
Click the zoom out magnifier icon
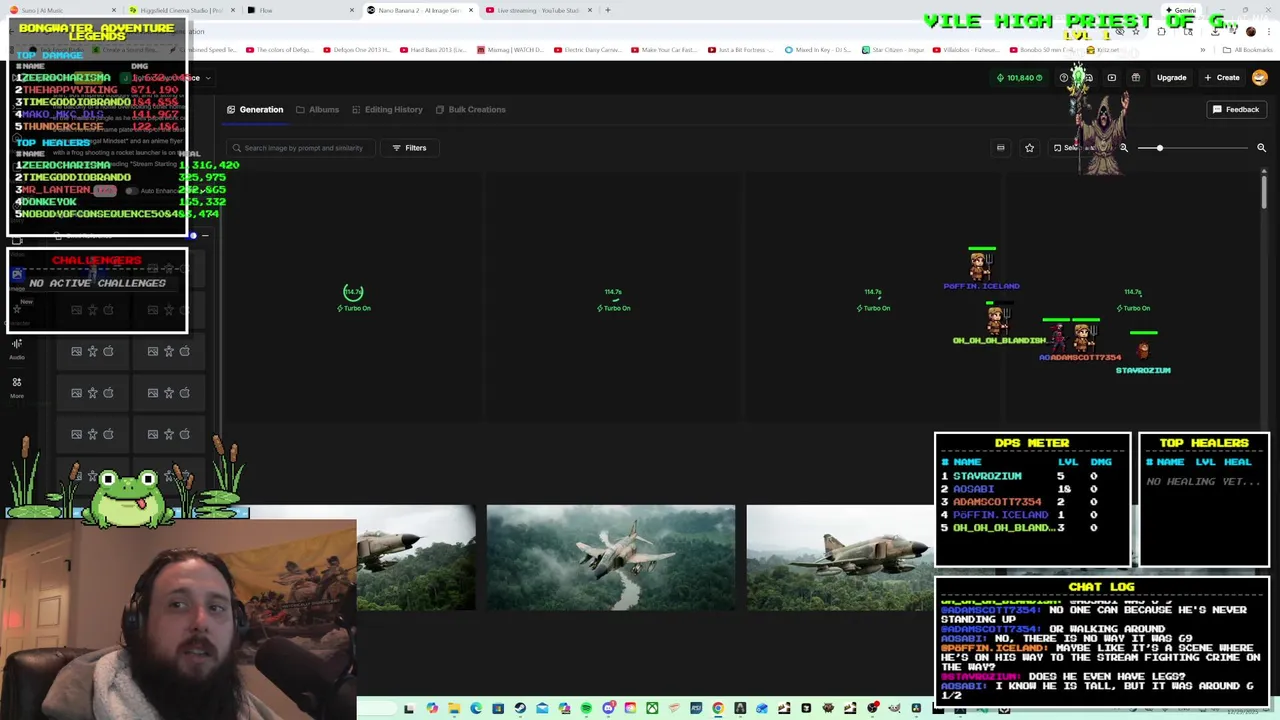click(1124, 148)
